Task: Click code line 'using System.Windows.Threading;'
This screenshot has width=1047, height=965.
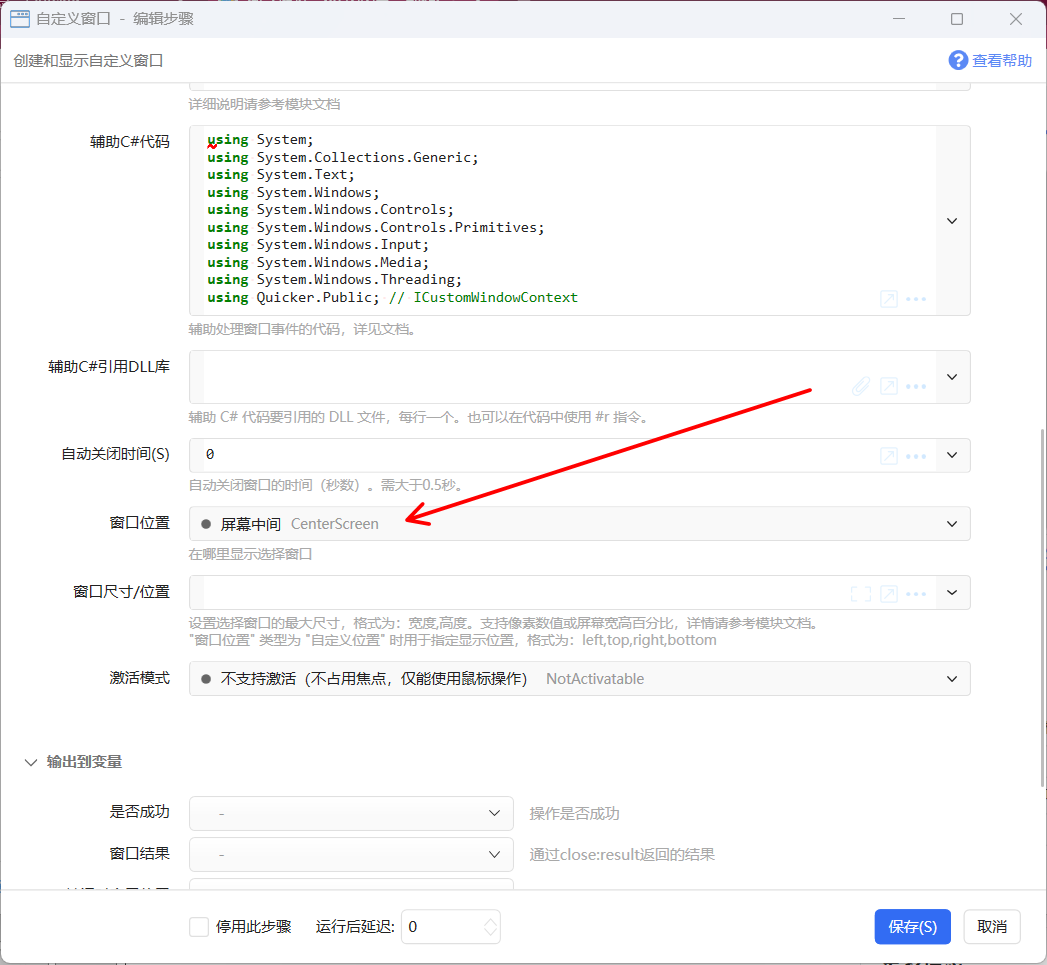Action: pyautogui.click(x=334, y=279)
